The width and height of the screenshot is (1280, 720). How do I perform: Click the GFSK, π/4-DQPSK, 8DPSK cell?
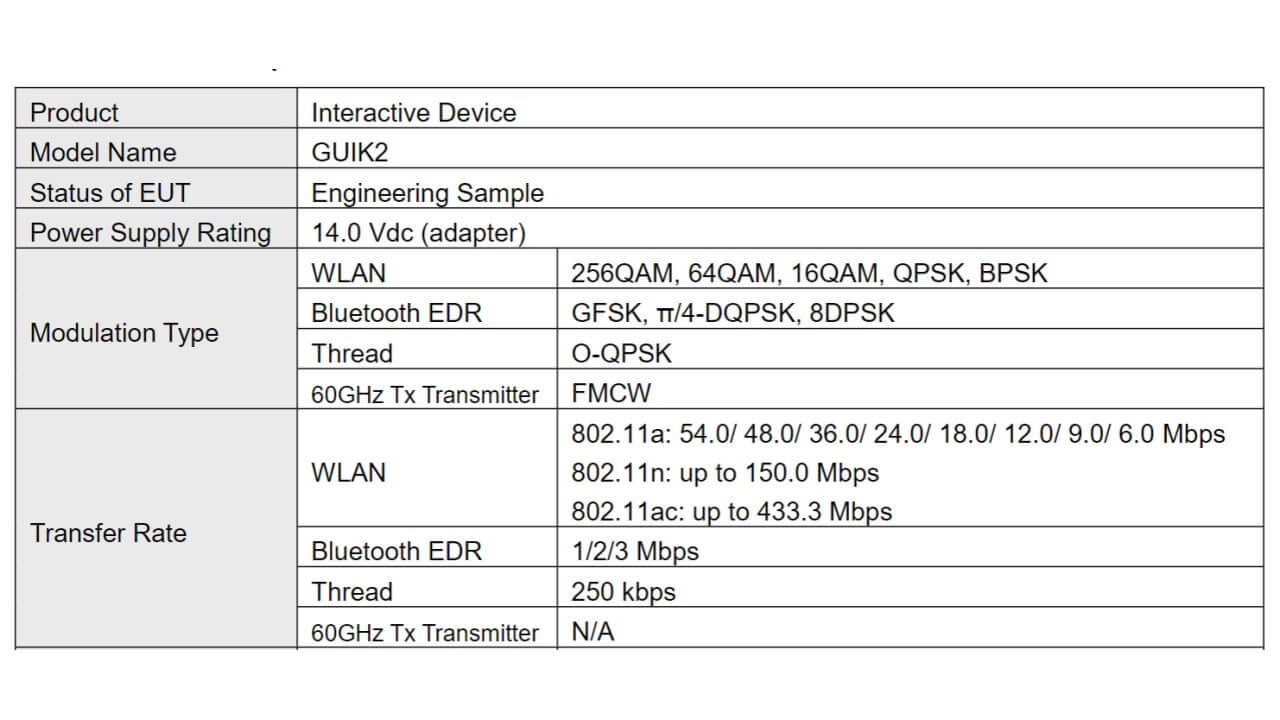(733, 313)
